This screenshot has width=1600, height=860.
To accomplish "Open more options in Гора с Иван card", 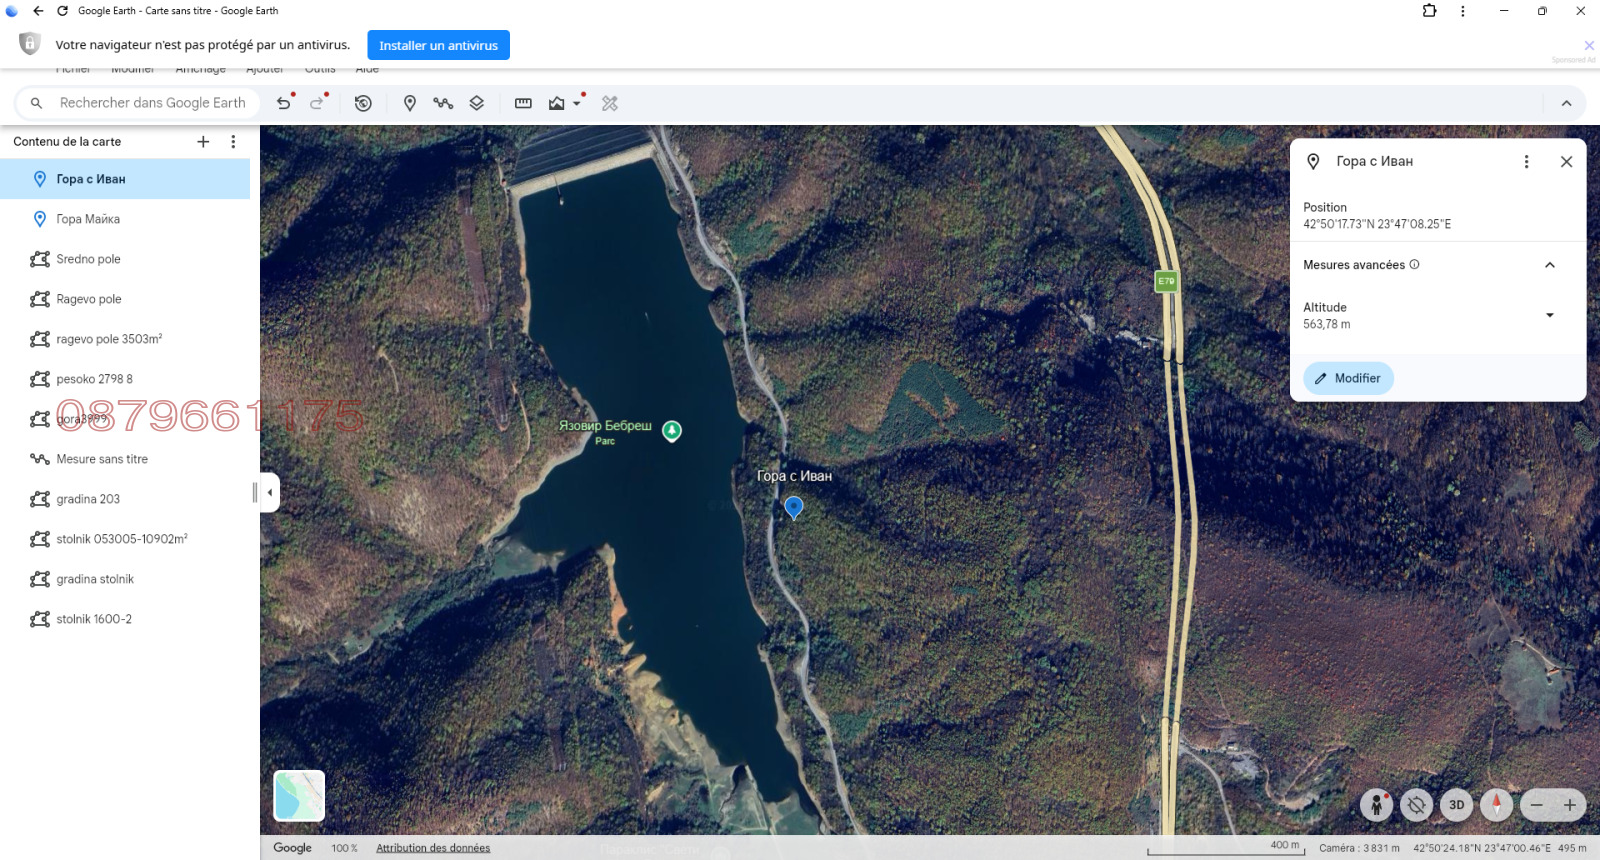I will click(1526, 162).
